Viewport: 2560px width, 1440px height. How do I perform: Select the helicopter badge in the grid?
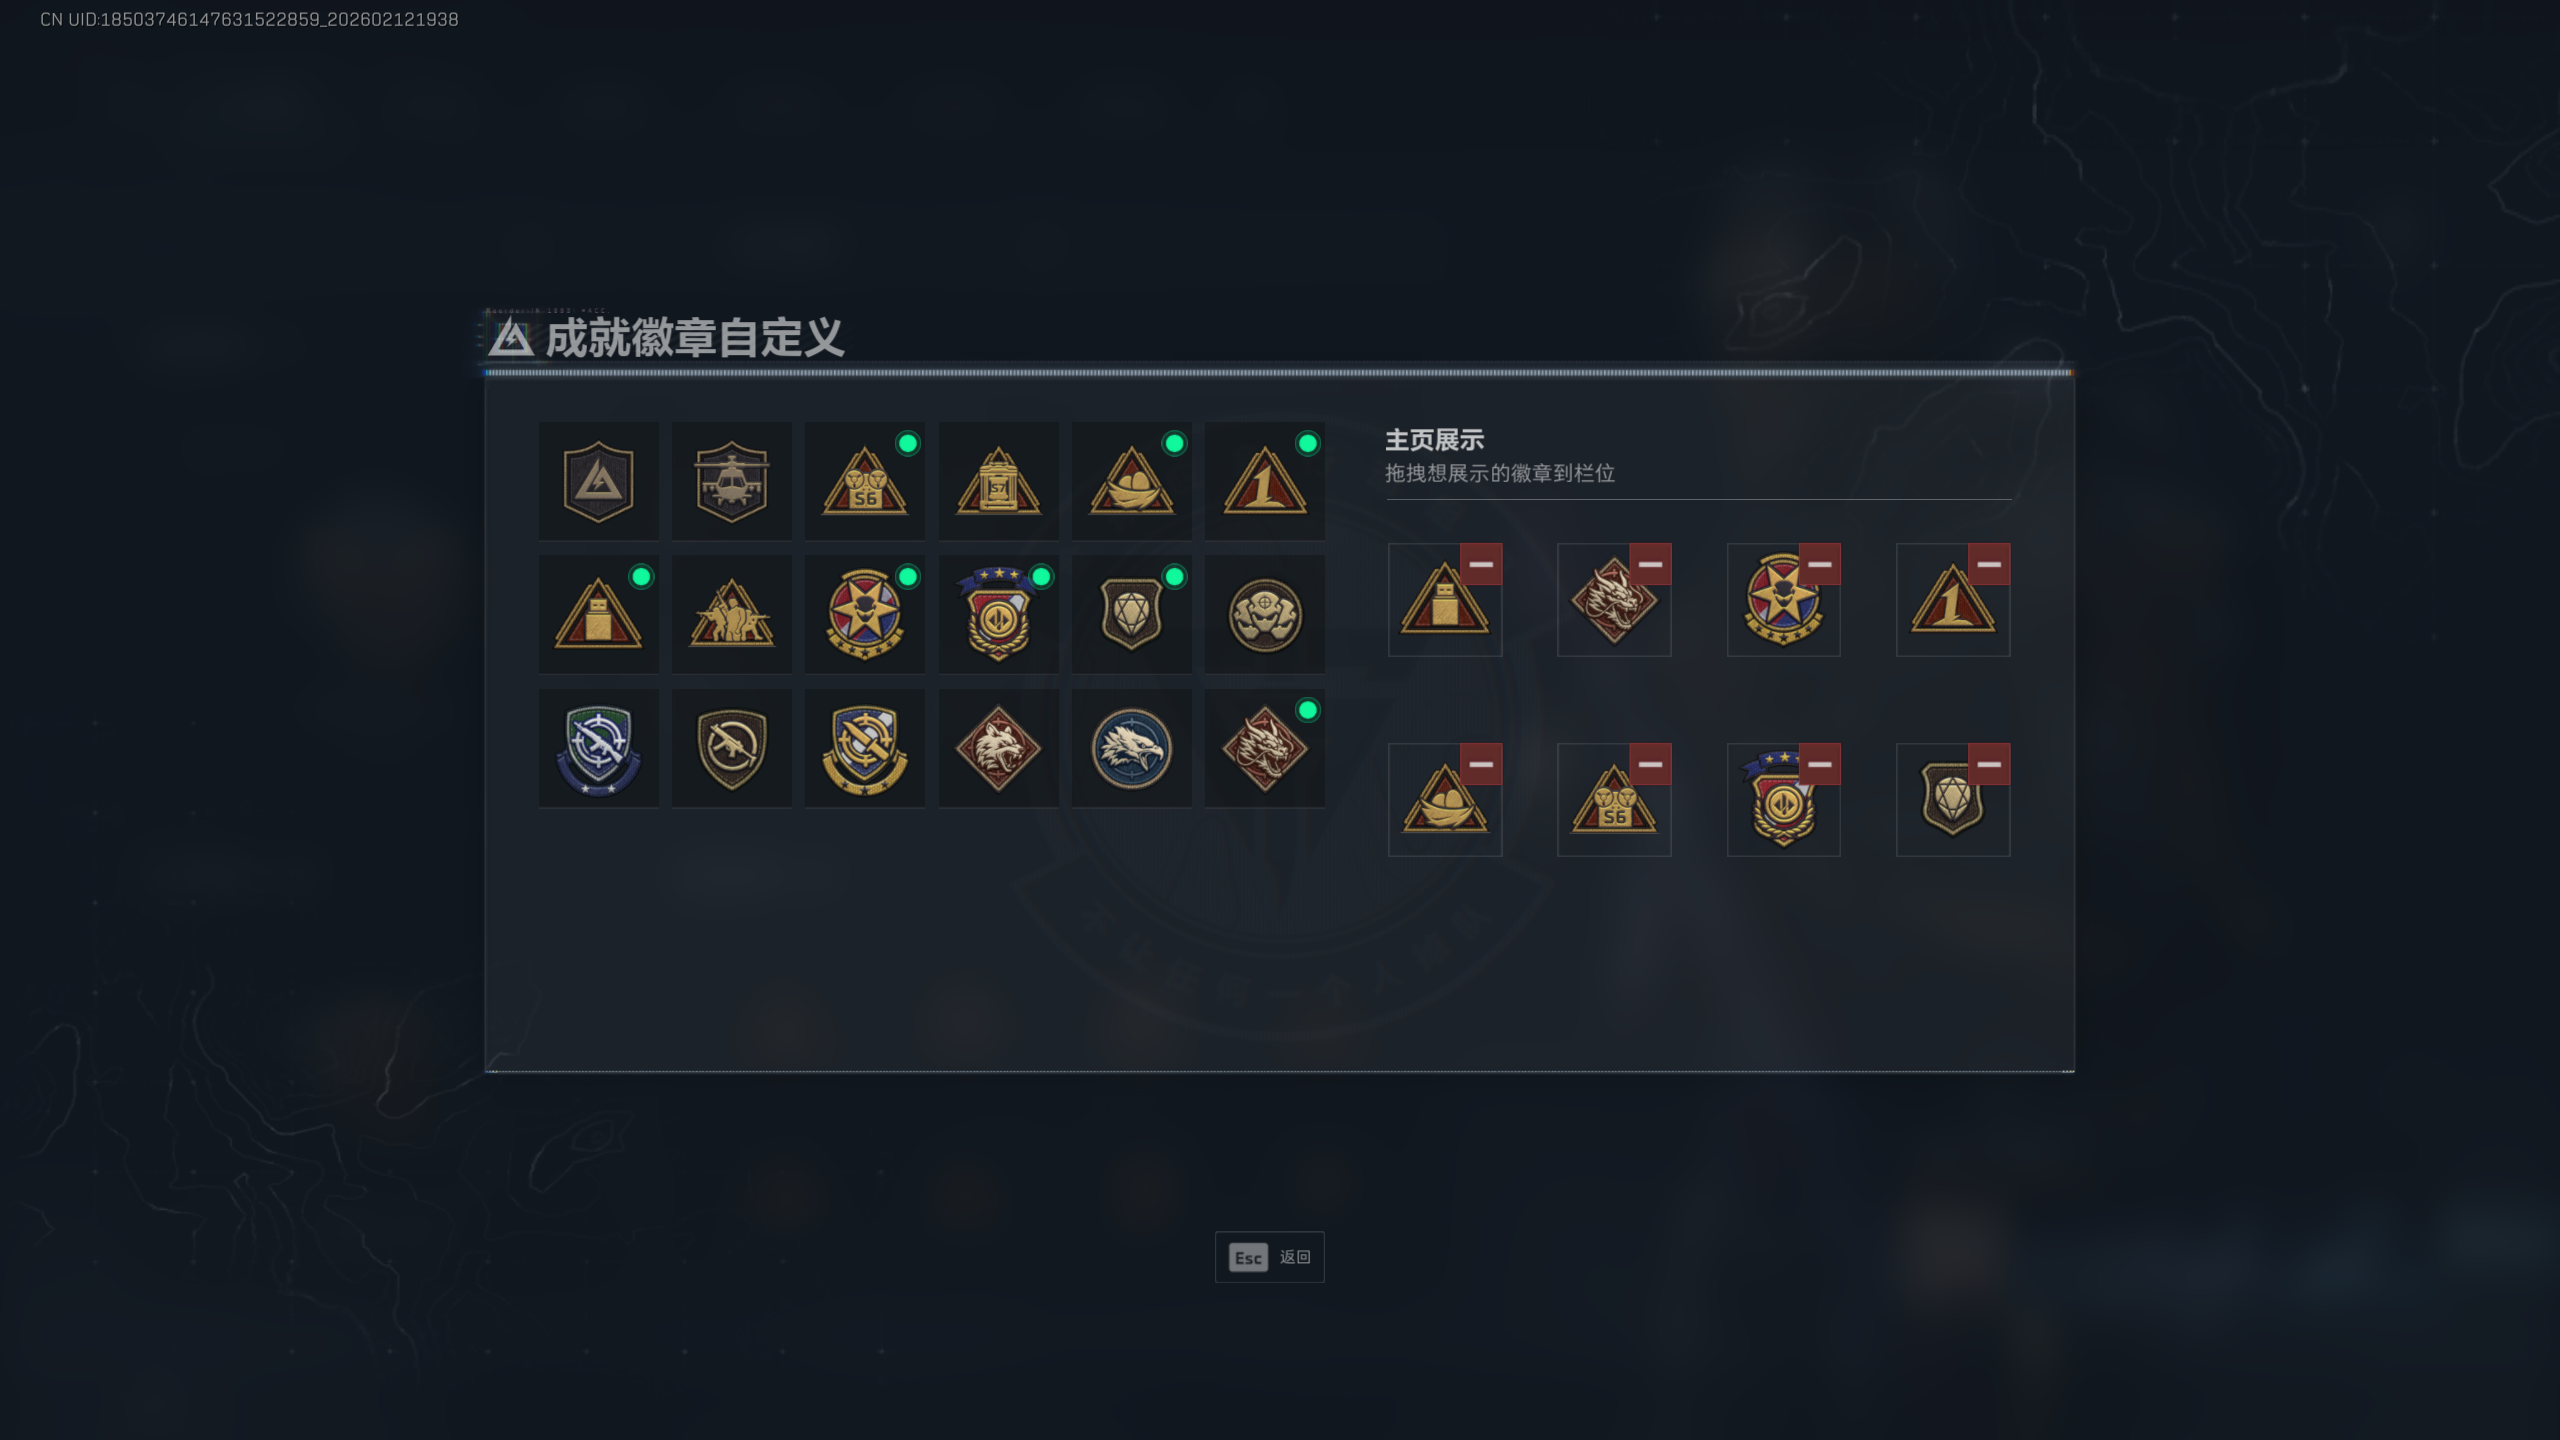click(731, 481)
